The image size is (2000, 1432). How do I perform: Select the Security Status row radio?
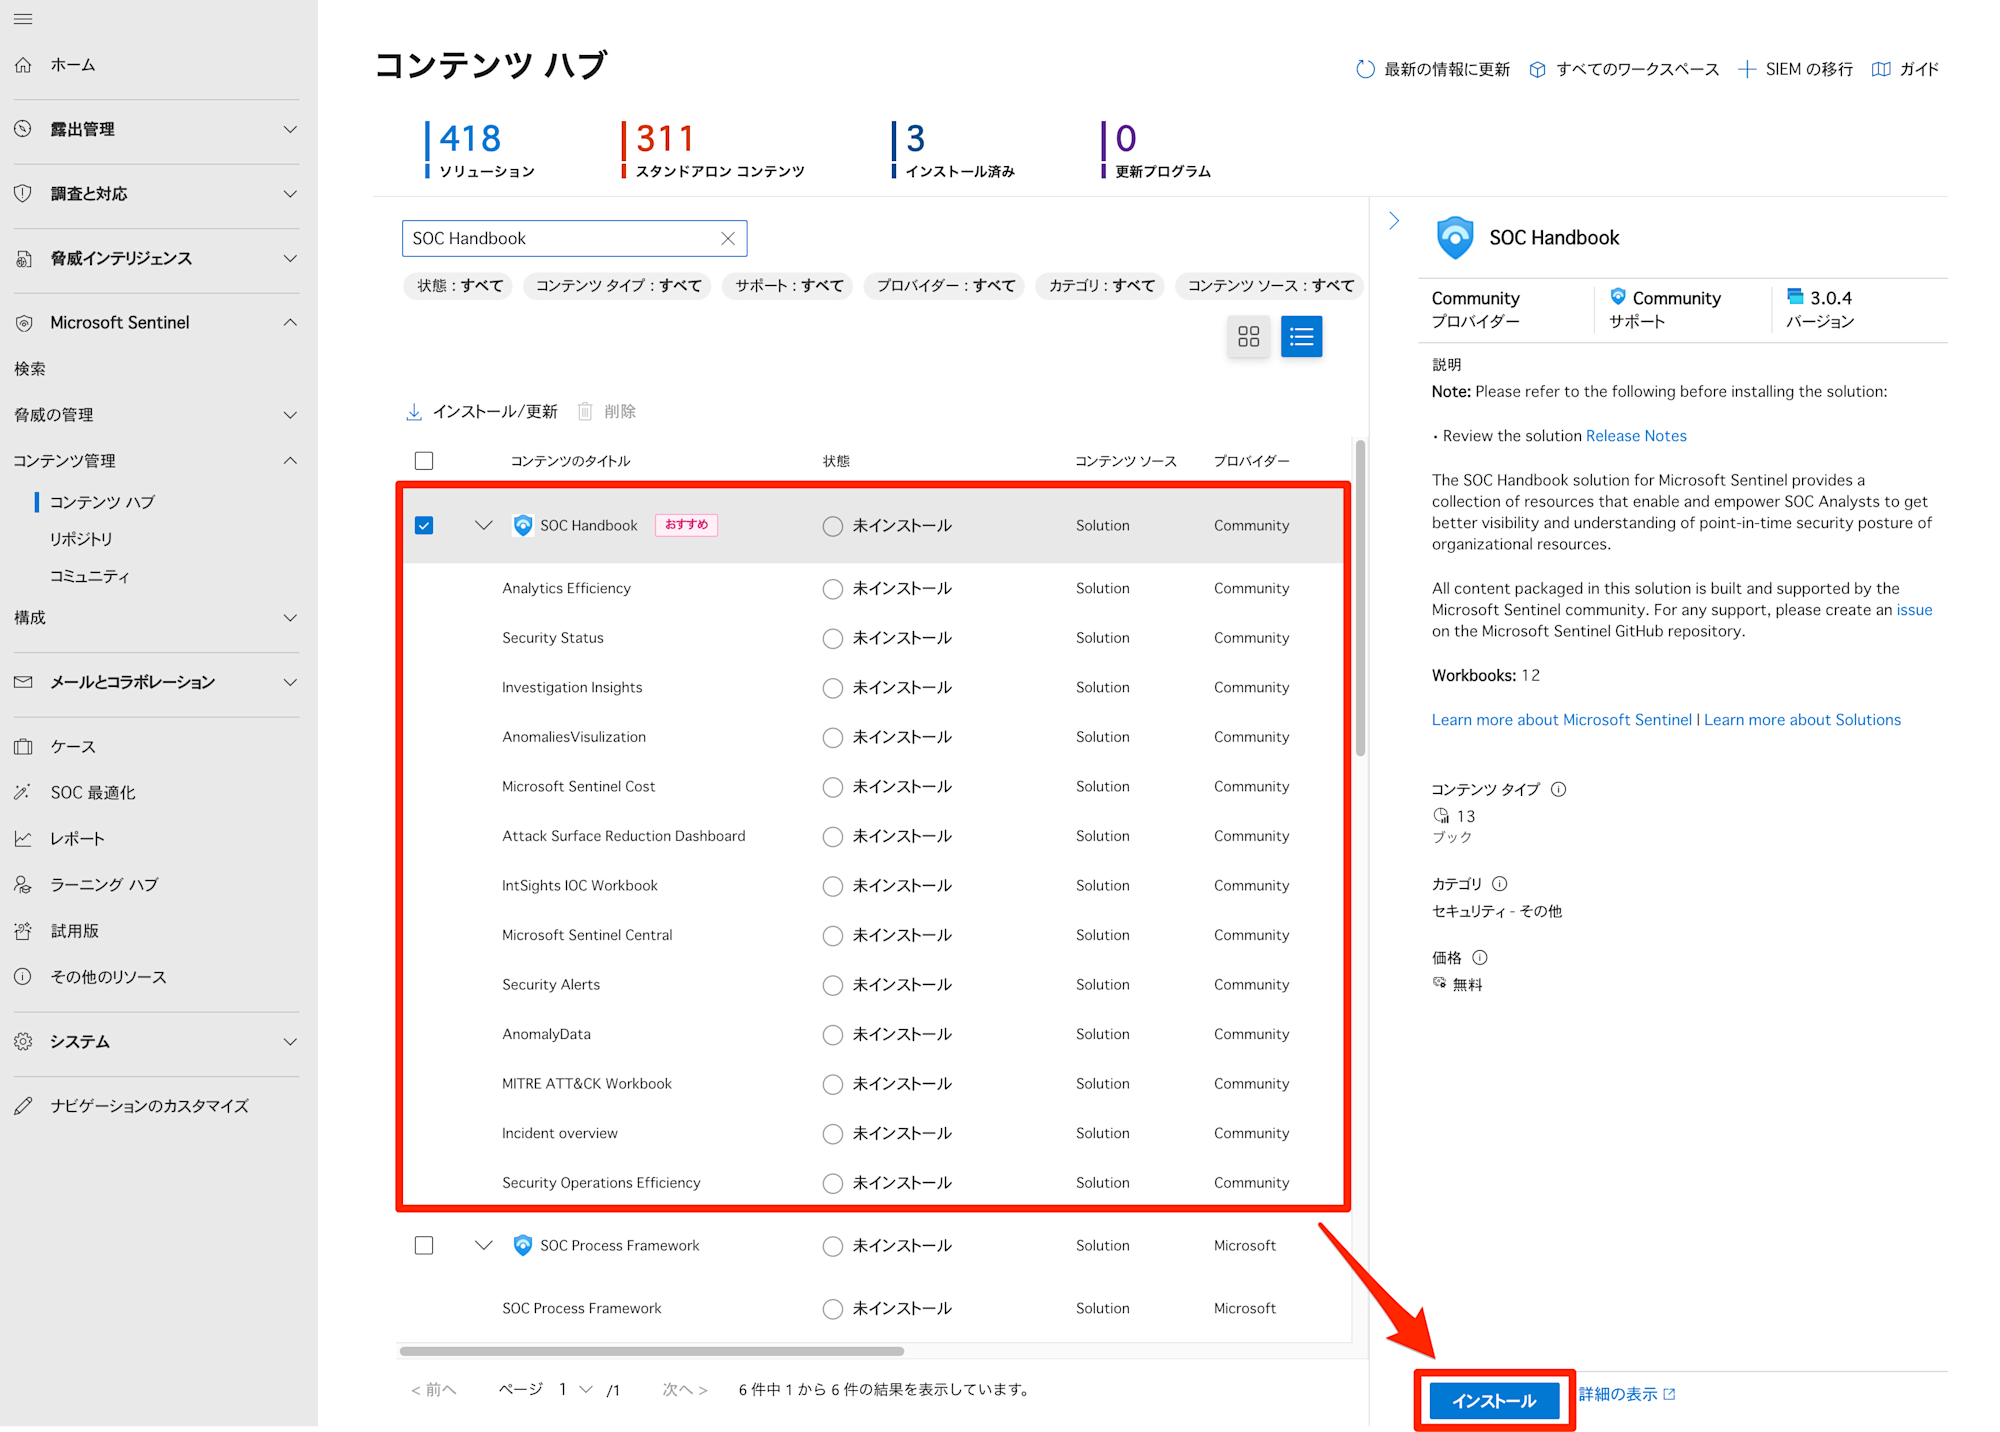coord(832,638)
